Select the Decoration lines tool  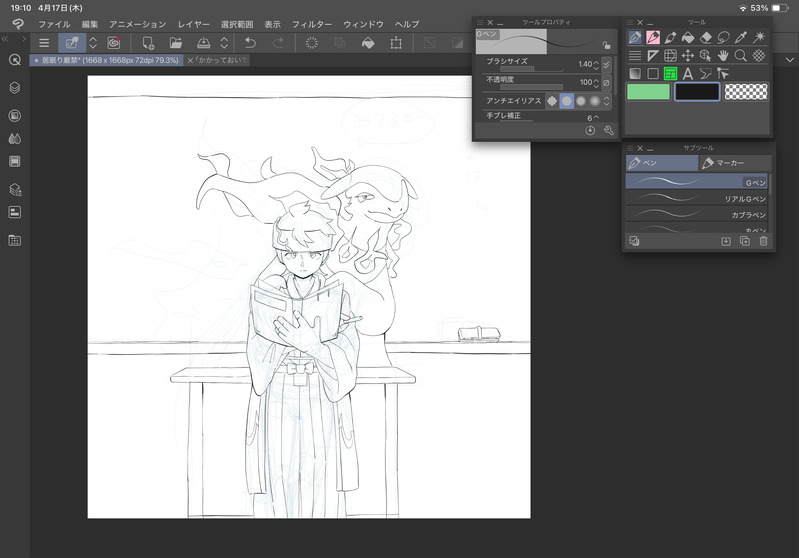coord(635,56)
